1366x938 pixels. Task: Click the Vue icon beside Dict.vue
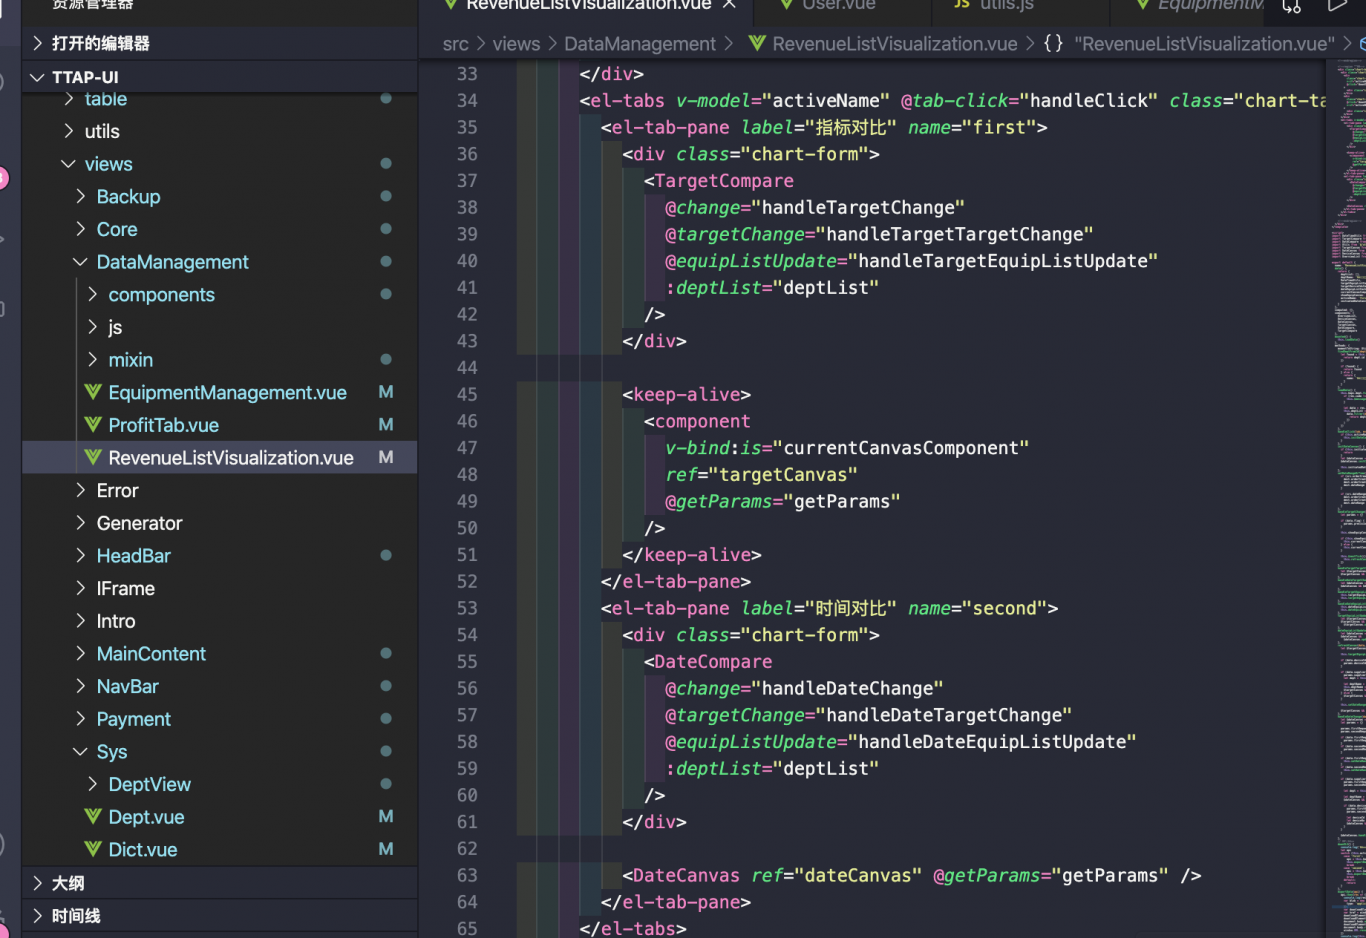click(93, 849)
